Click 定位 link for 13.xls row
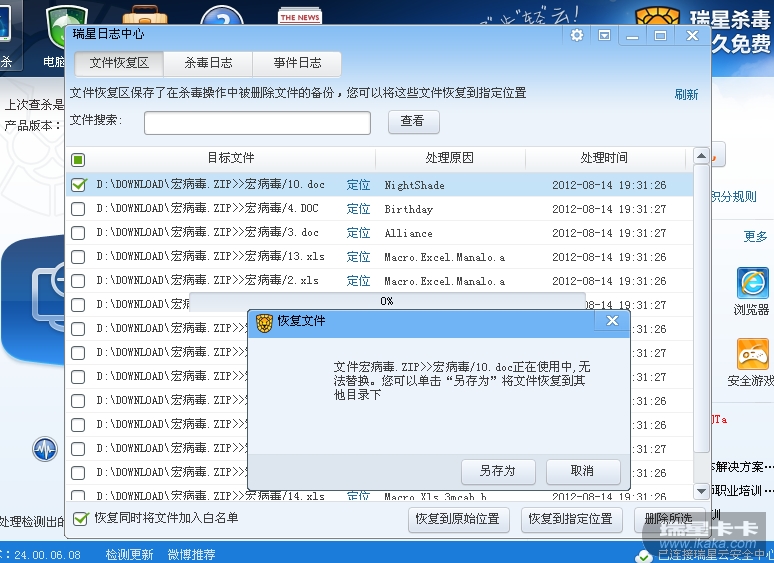The height and width of the screenshot is (563, 774). pyautogui.click(x=358, y=257)
